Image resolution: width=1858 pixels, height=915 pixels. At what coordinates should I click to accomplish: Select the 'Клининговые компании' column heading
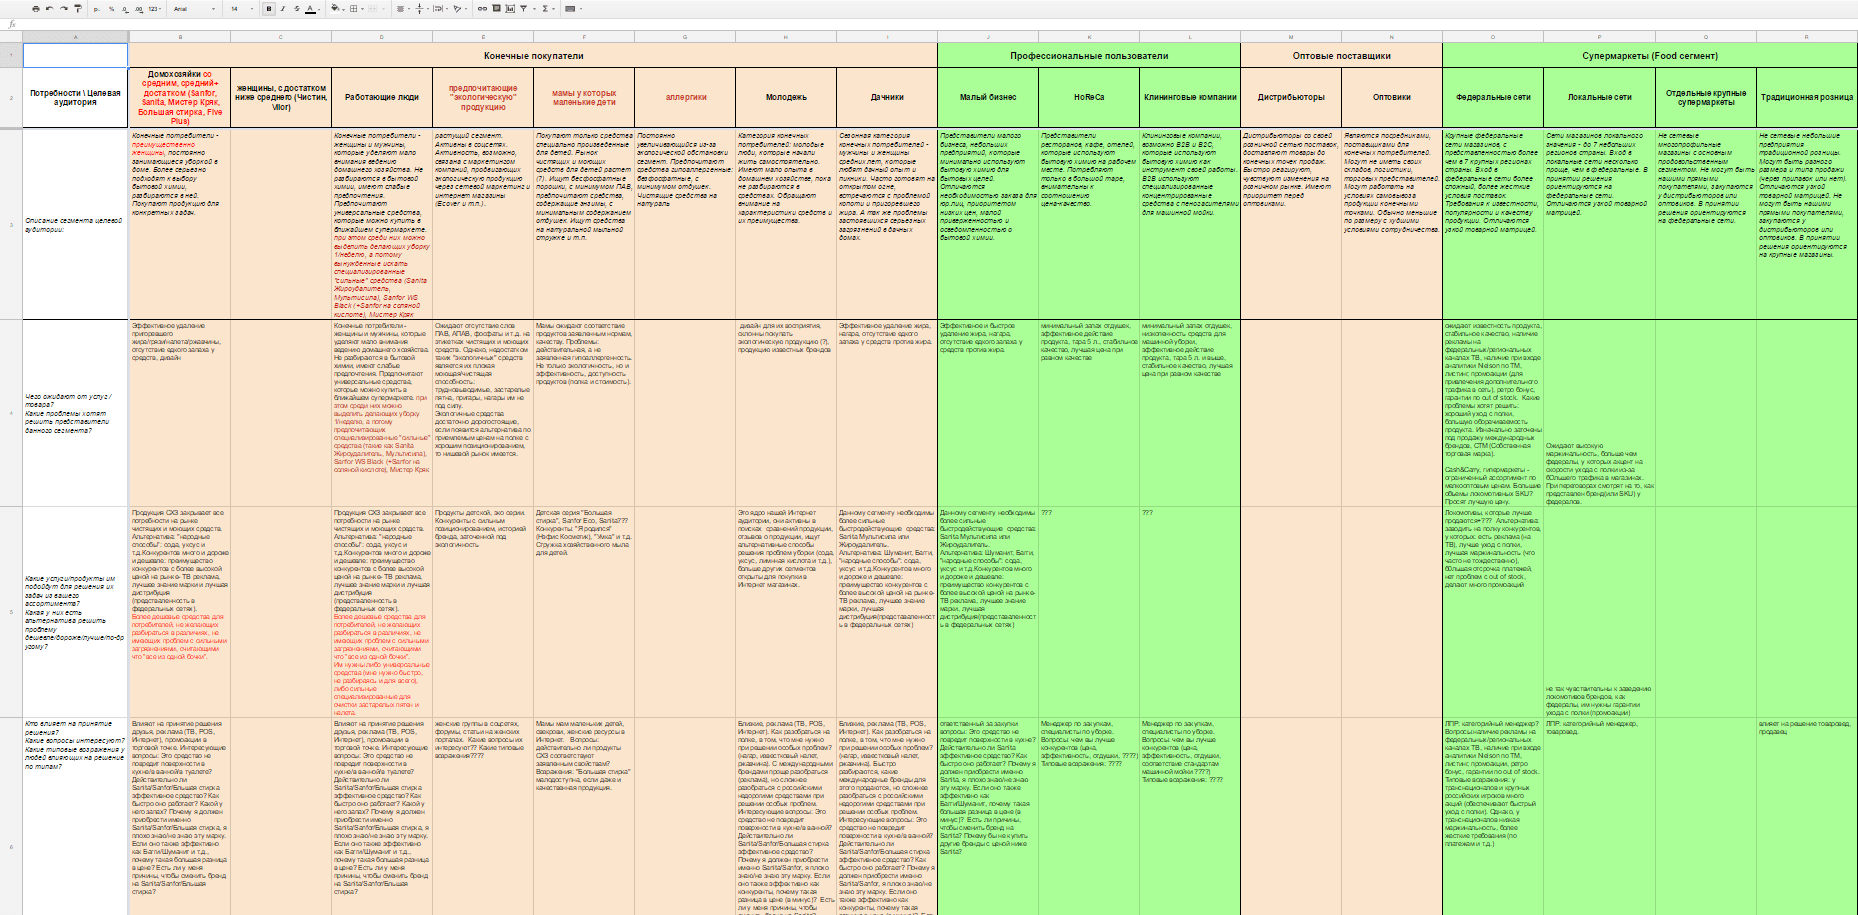[x=1190, y=97]
